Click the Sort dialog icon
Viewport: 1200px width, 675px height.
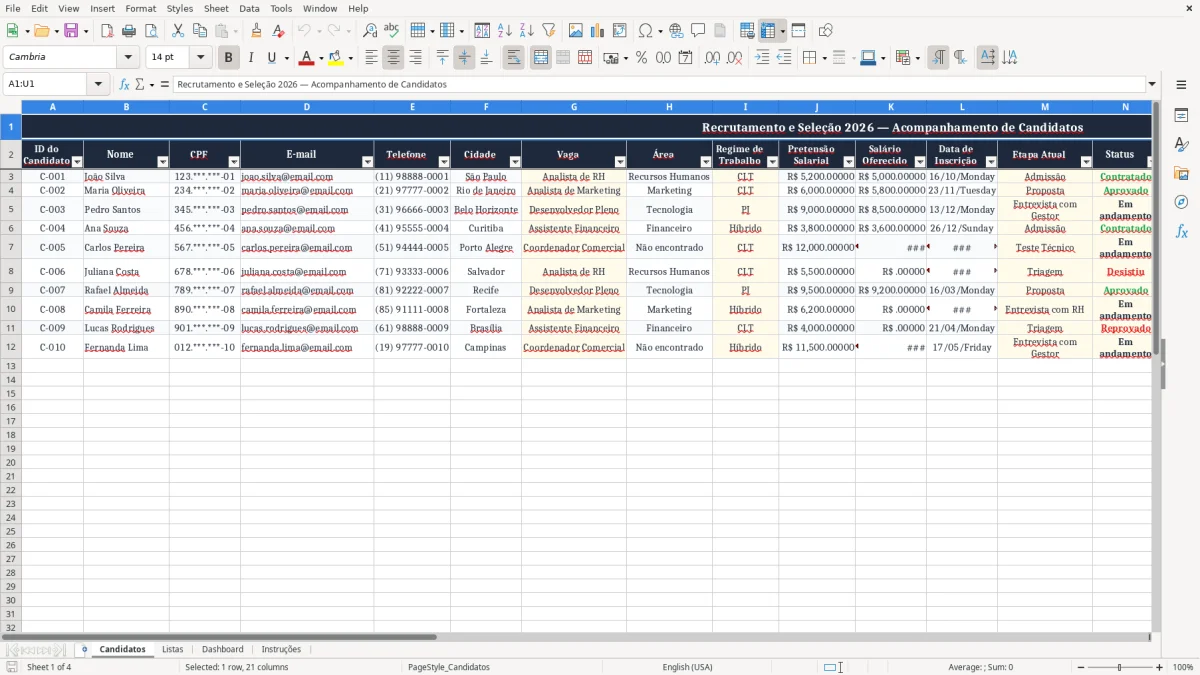pyautogui.click(x=482, y=31)
